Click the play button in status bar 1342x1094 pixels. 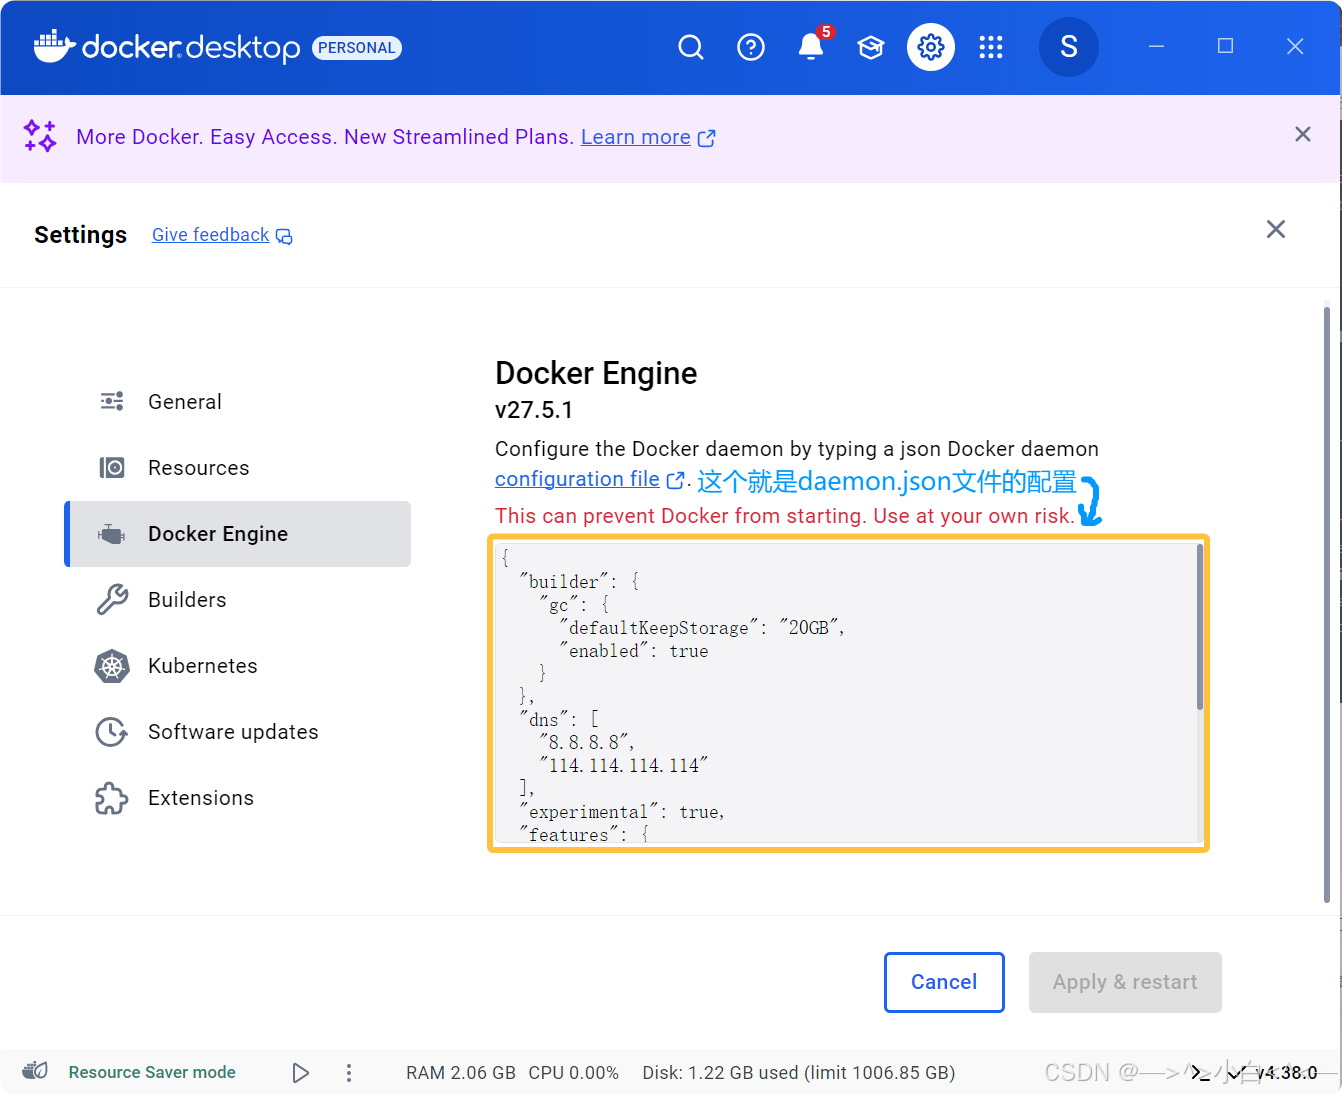click(300, 1073)
